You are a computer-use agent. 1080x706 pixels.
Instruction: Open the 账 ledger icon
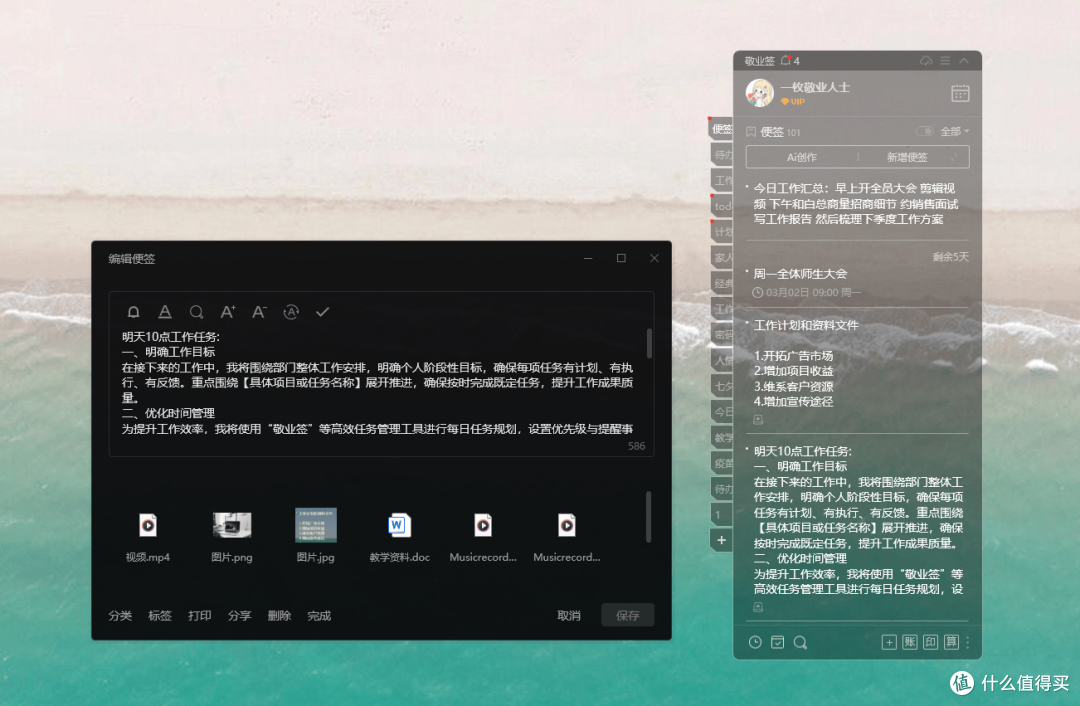(x=910, y=642)
